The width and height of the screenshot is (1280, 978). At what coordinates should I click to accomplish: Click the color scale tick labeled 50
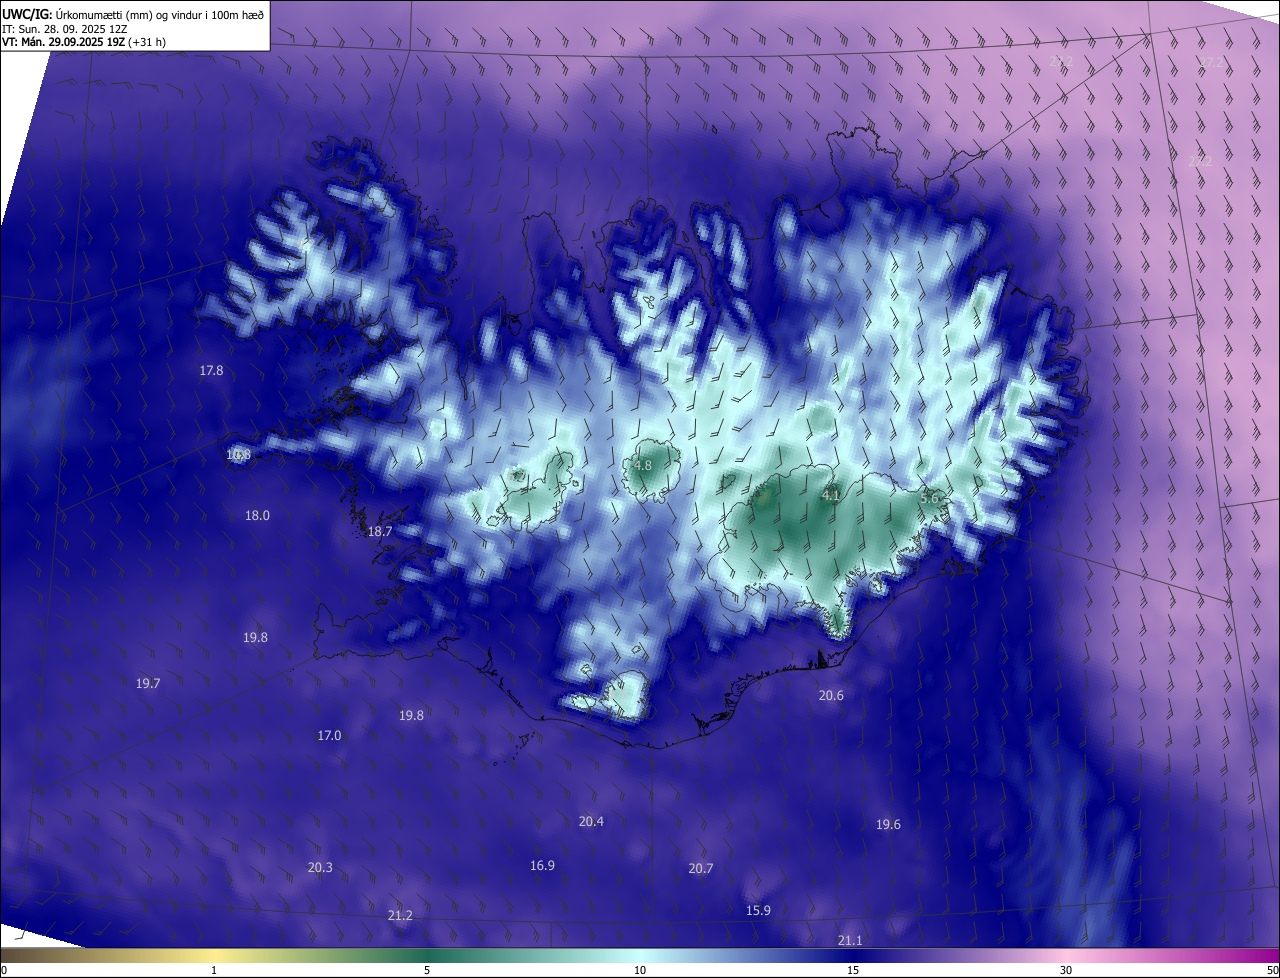[x=1272, y=970]
